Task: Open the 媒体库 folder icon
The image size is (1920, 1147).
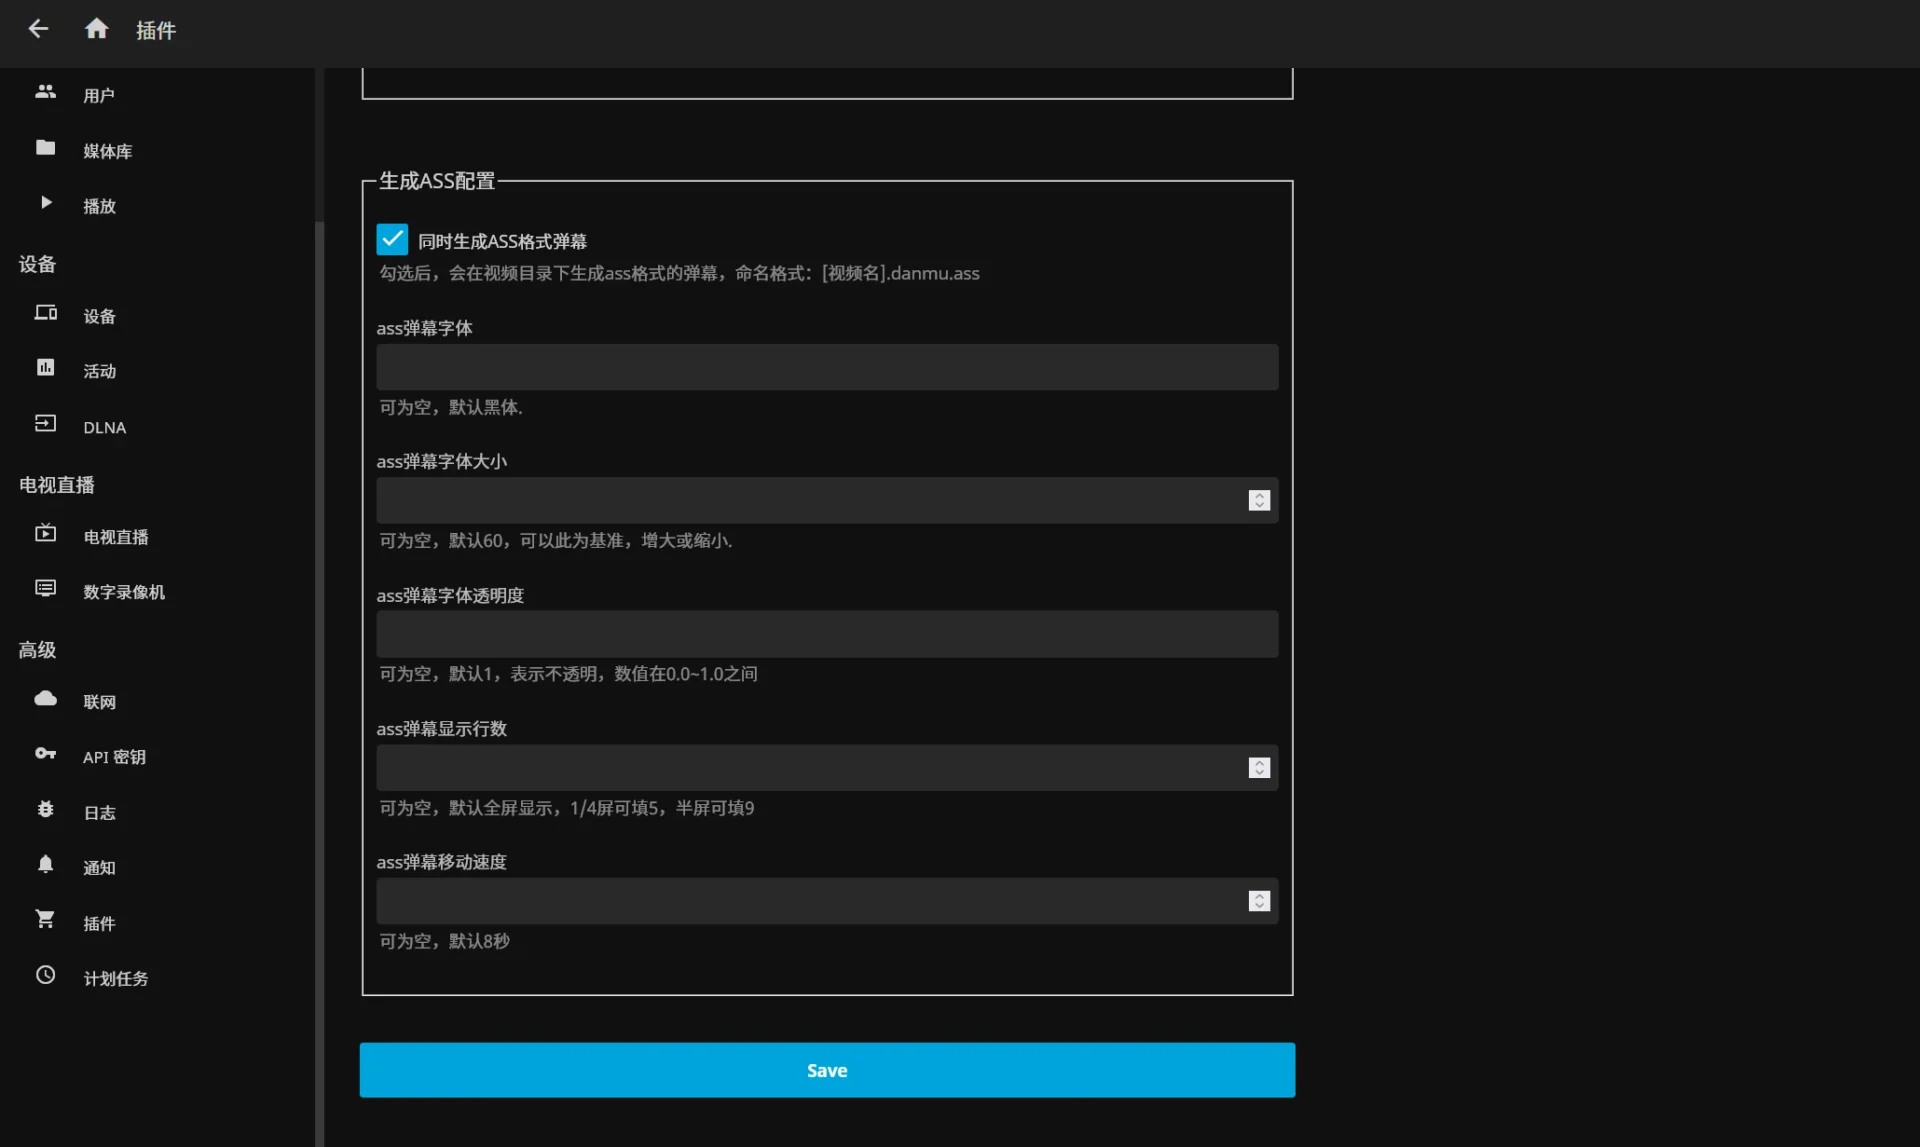Action: click(x=45, y=148)
